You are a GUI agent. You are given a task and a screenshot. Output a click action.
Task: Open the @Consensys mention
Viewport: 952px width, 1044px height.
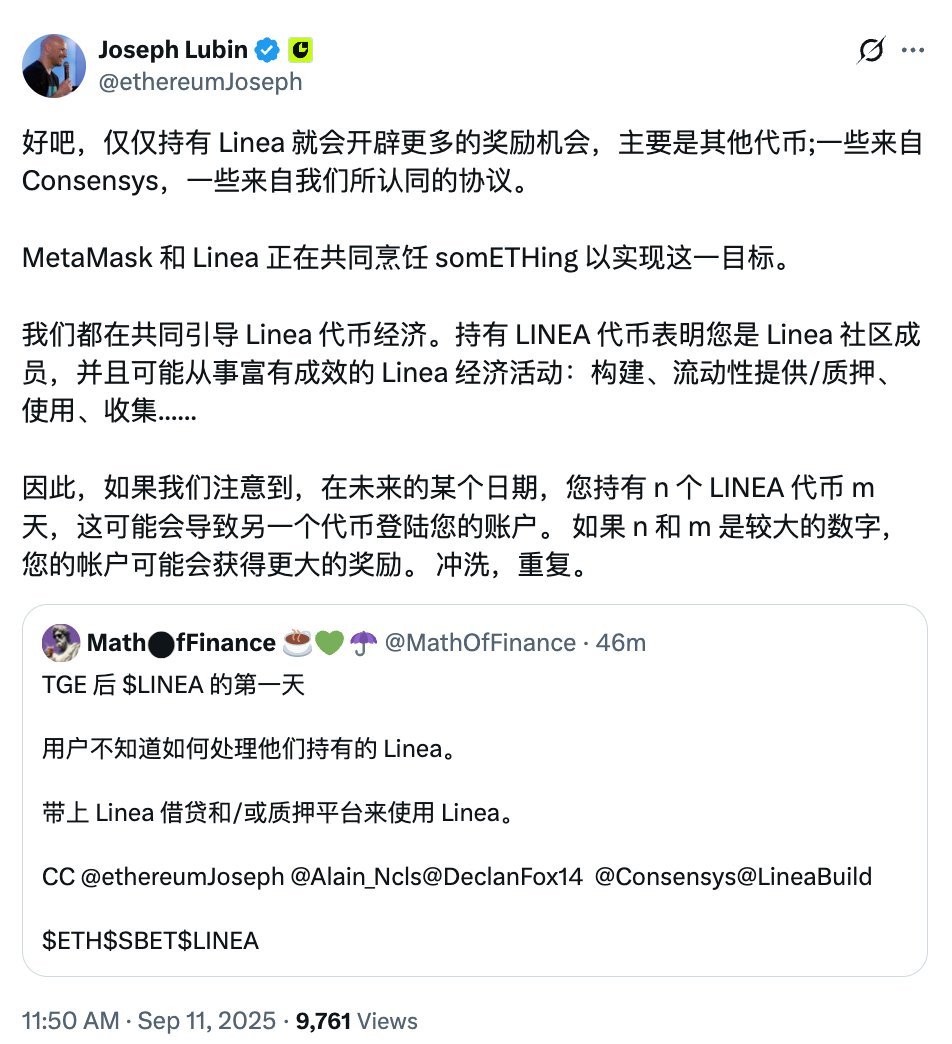coord(665,877)
